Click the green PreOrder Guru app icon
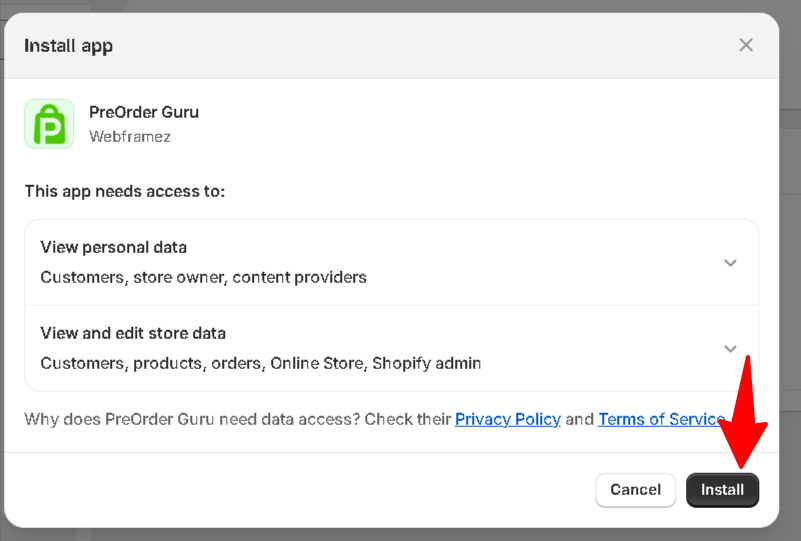This screenshot has width=801, height=541. point(49,124)
